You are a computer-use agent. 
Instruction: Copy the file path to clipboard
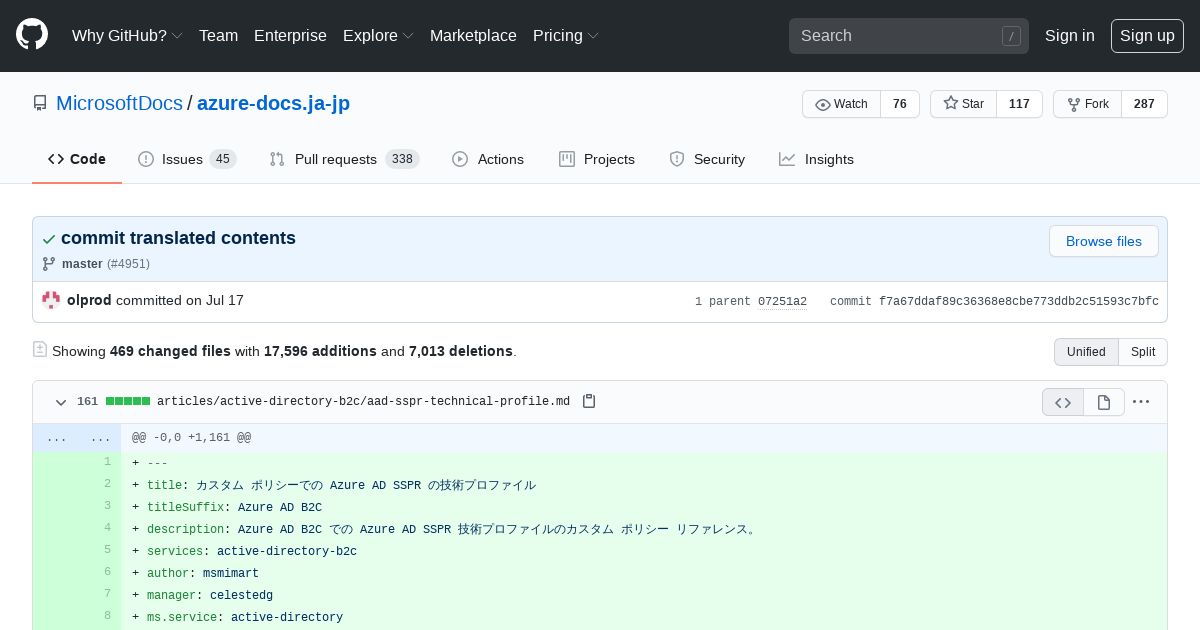click(589, 401)
